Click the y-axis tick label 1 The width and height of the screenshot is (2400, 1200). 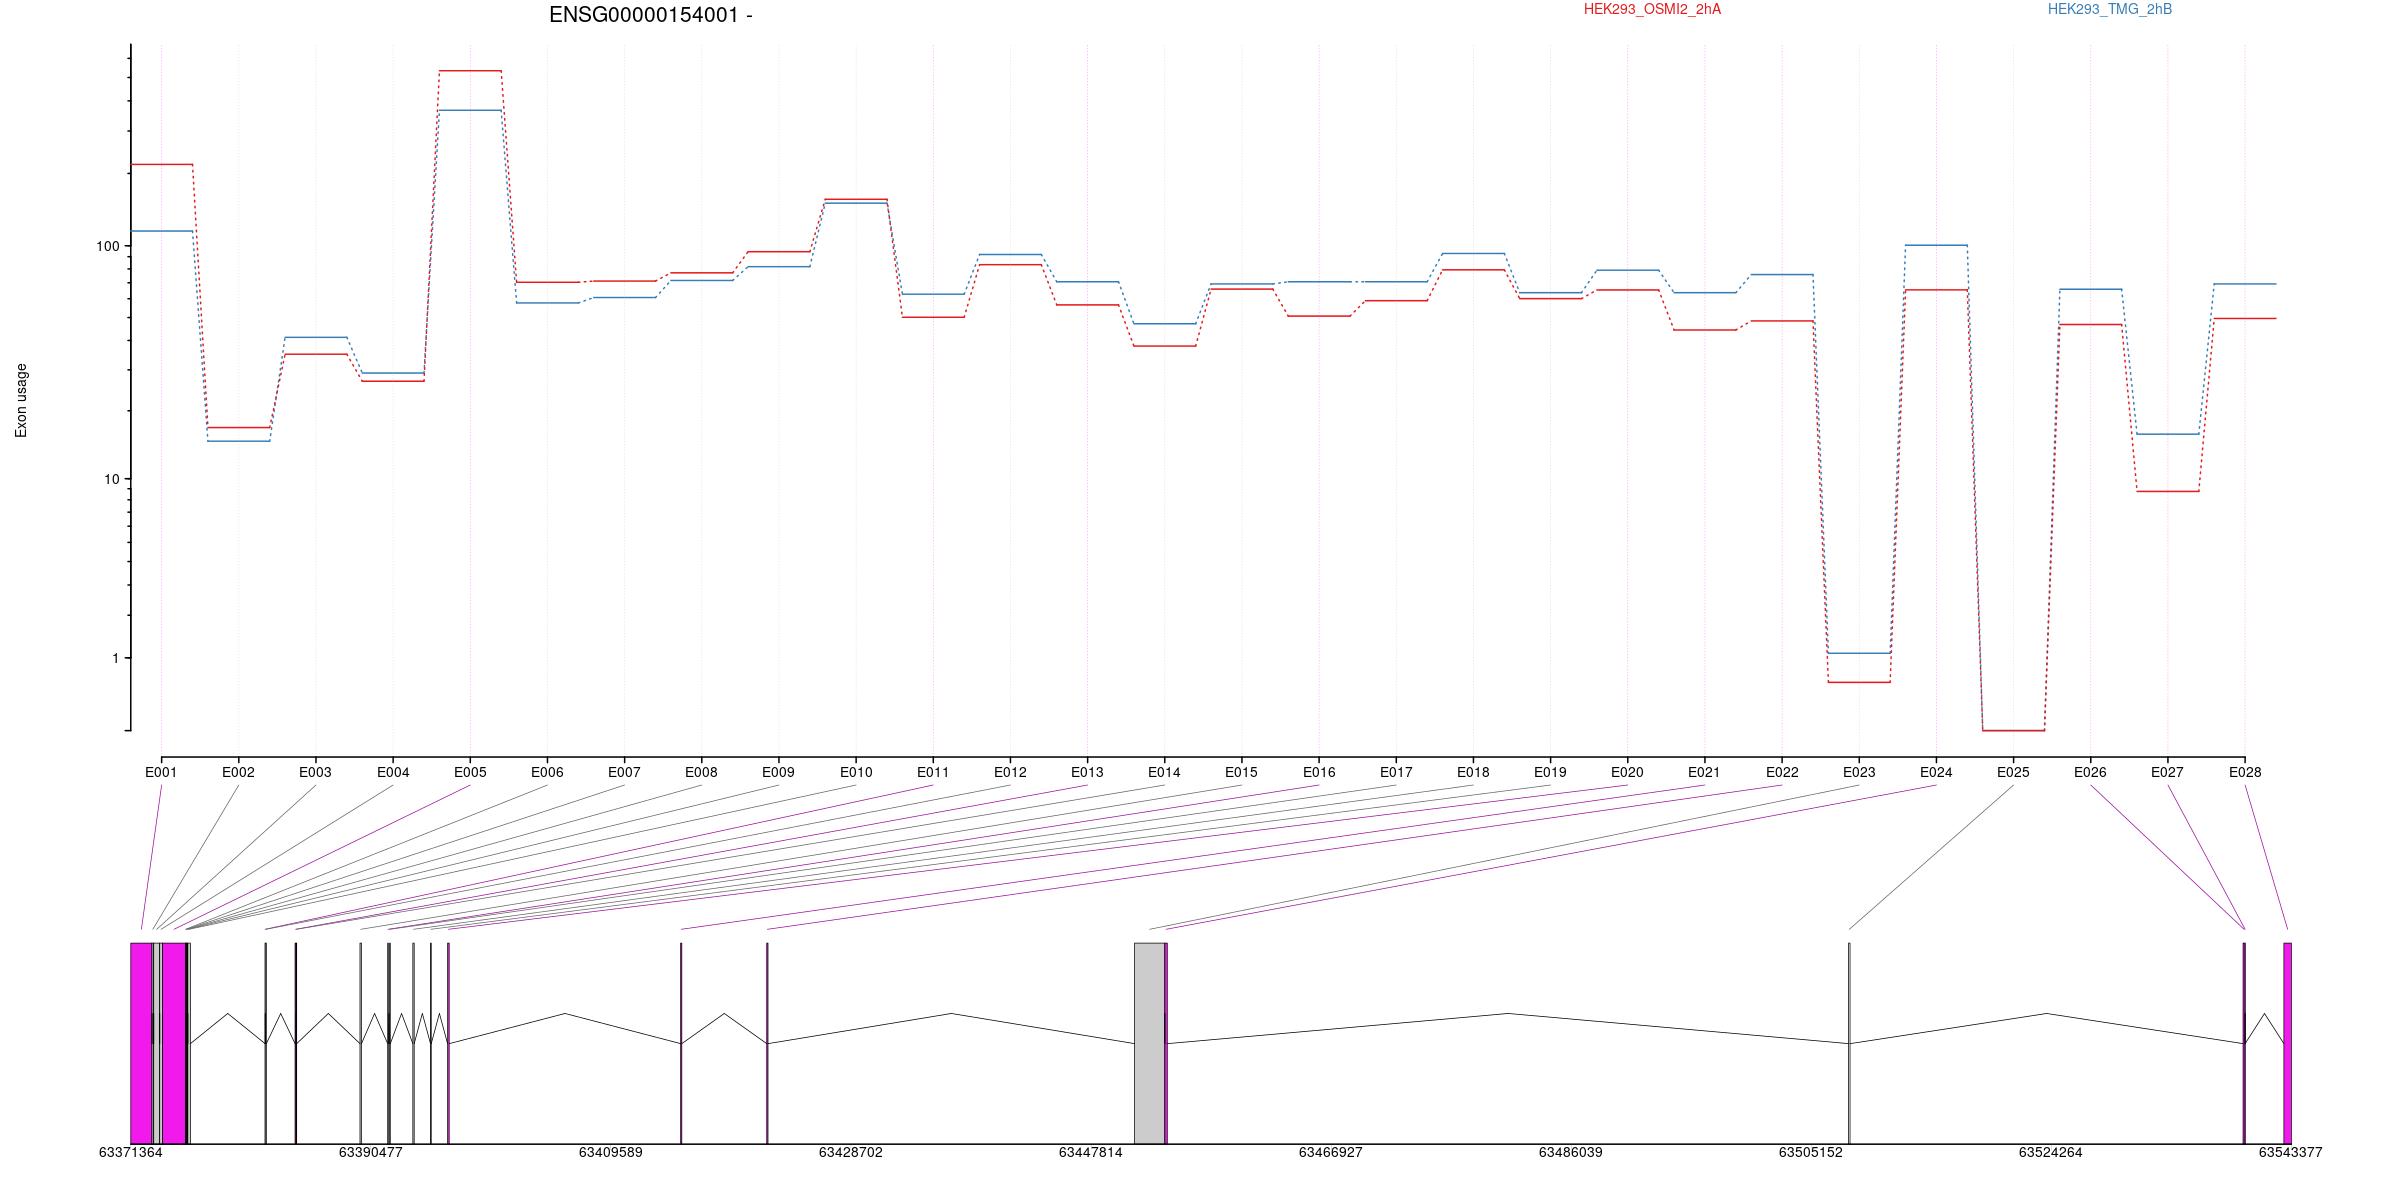pyautogui.click(x=115, y=658)
